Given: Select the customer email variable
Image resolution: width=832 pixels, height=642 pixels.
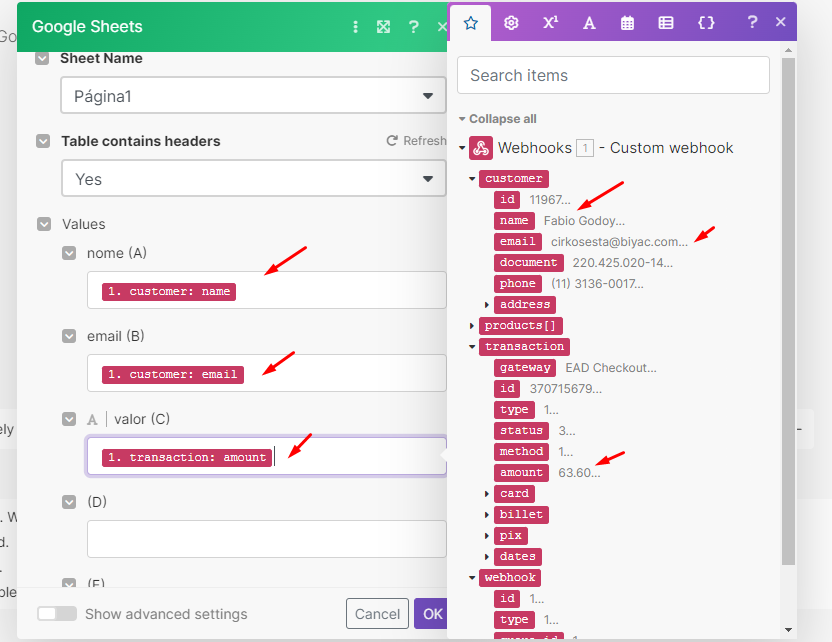Looking at the screenshot, I should (517, 241).
